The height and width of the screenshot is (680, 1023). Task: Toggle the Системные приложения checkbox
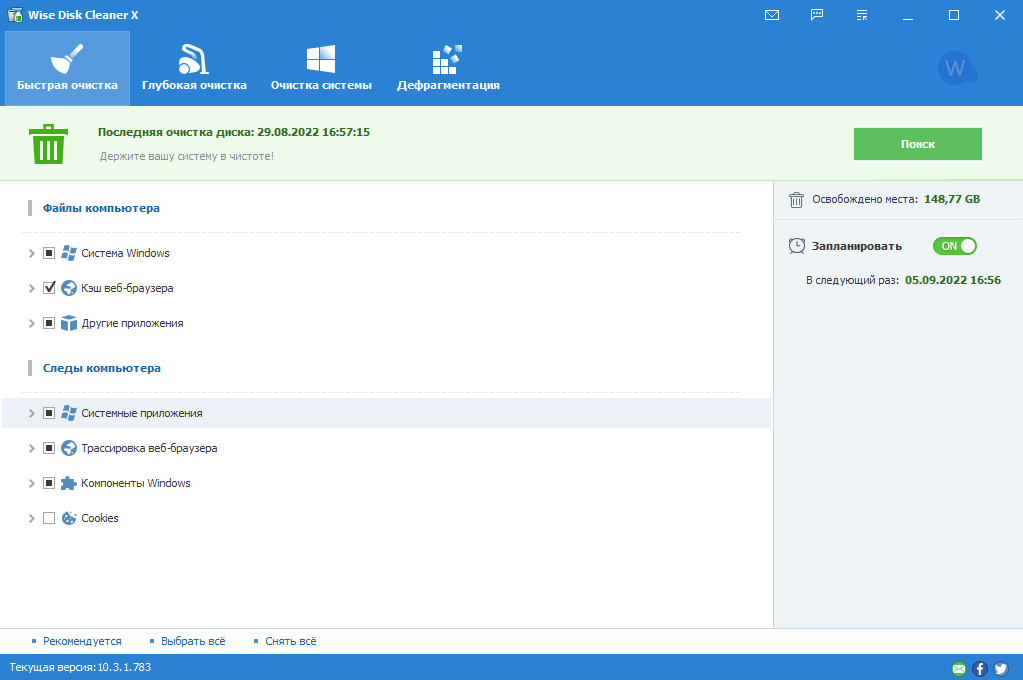click(49, 413)
